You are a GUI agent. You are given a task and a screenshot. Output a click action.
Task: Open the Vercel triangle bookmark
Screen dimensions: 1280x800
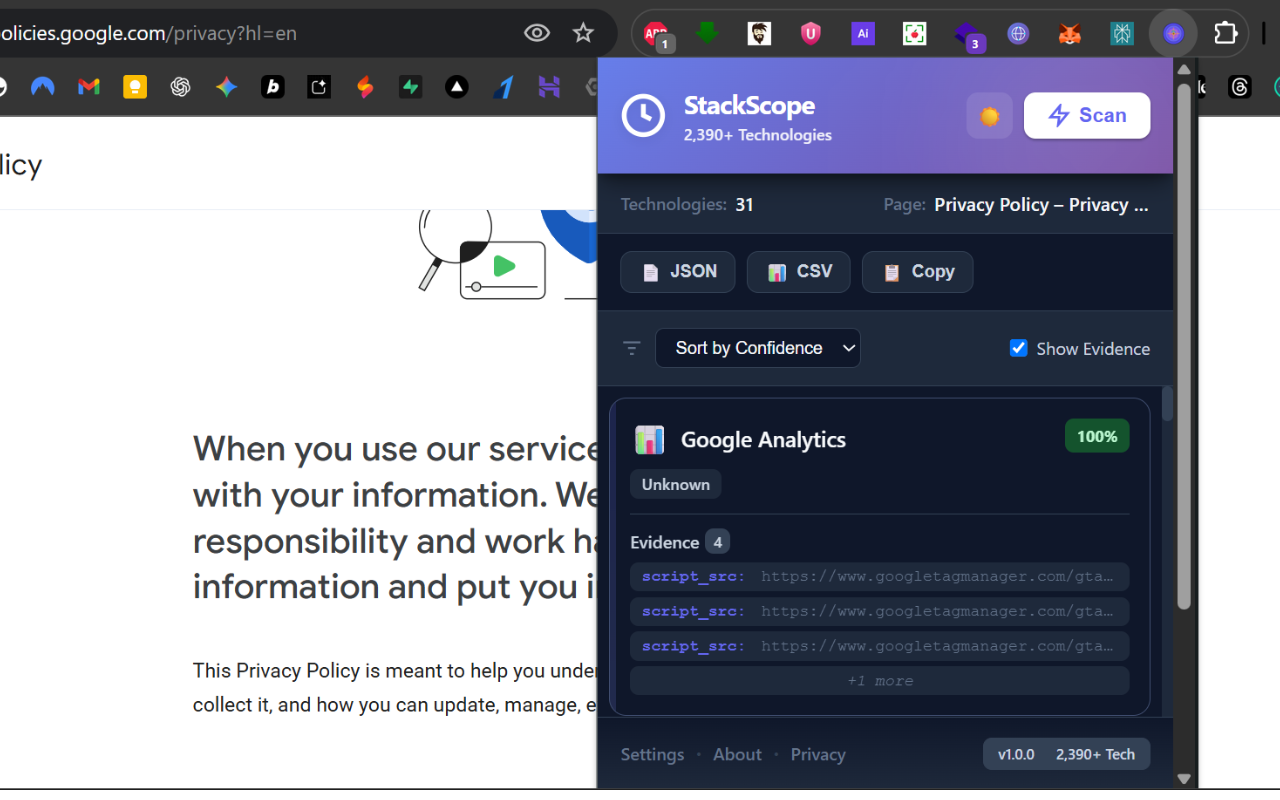(x=457, y=87)
